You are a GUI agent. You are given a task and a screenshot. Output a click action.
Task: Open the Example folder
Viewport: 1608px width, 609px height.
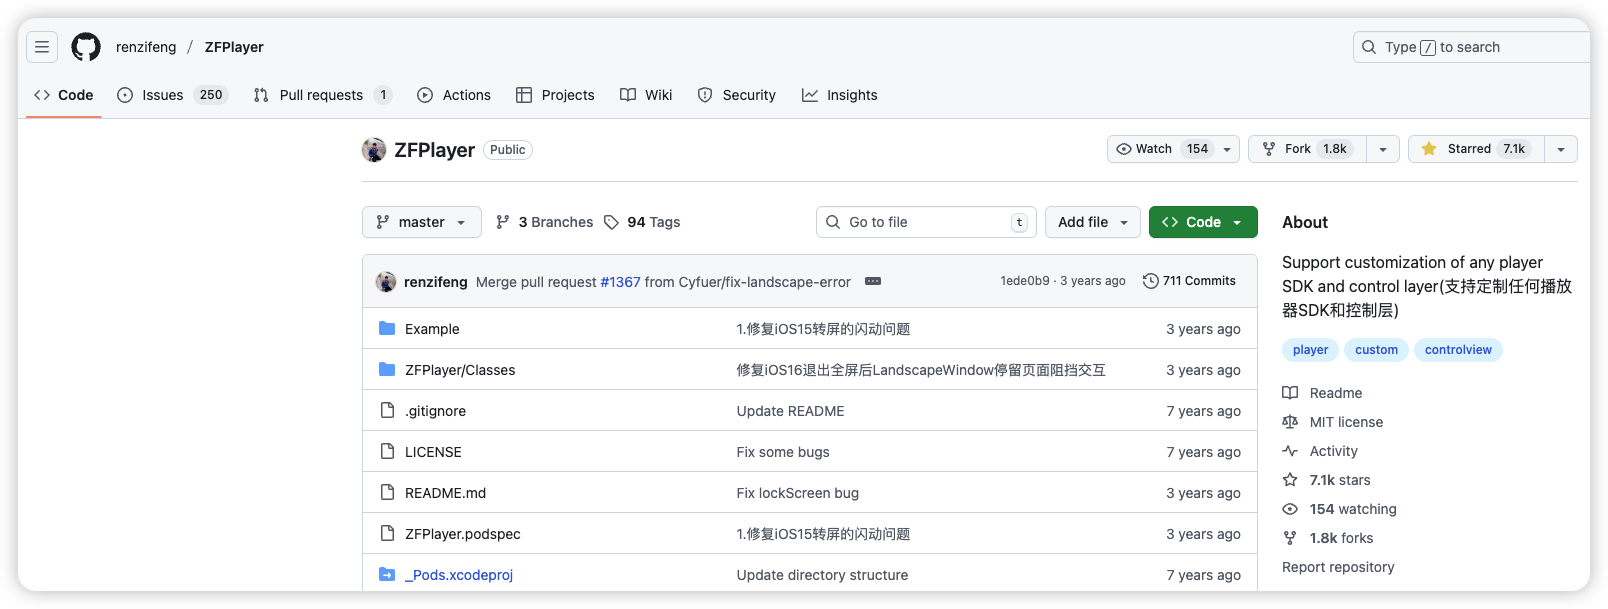coord(432,329)
